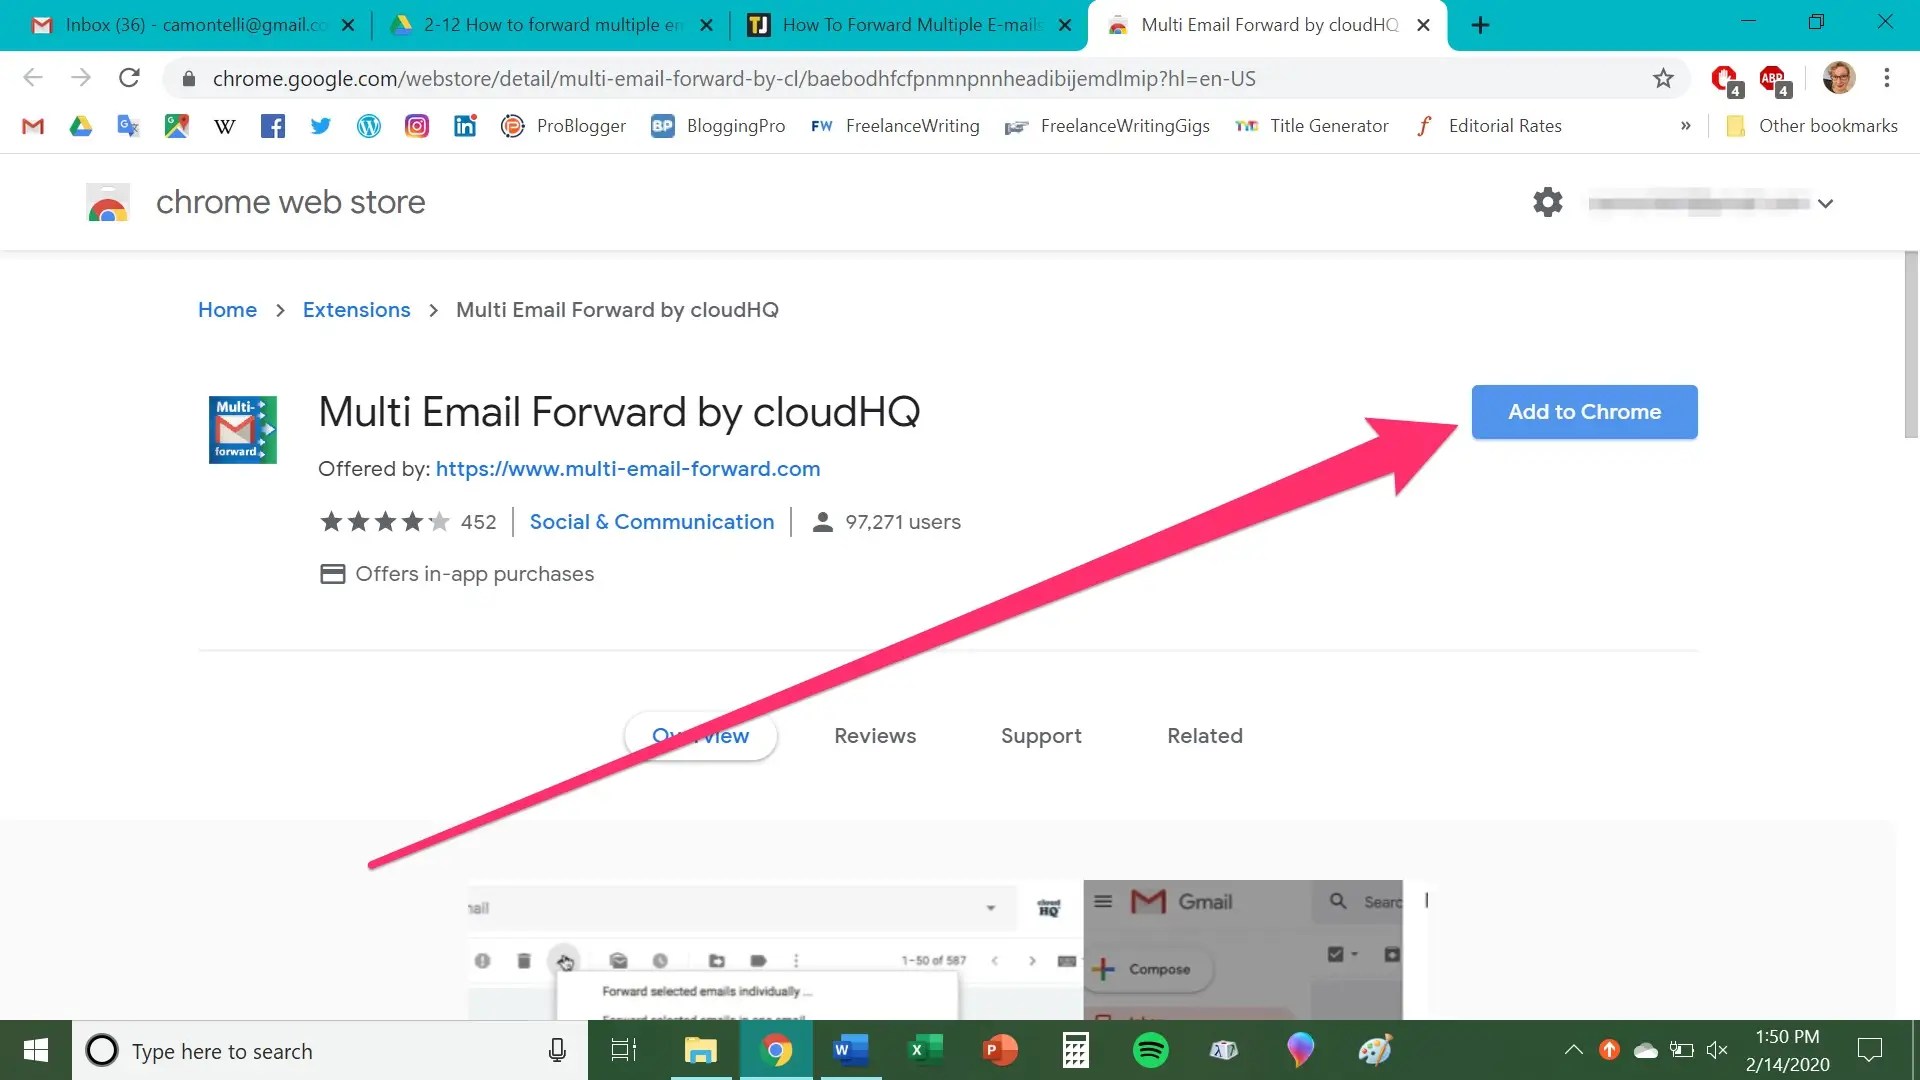This screenshot has width=1920, height=1080.
Task: Open the Gmail bookmark icon
Action: point(33,126)
